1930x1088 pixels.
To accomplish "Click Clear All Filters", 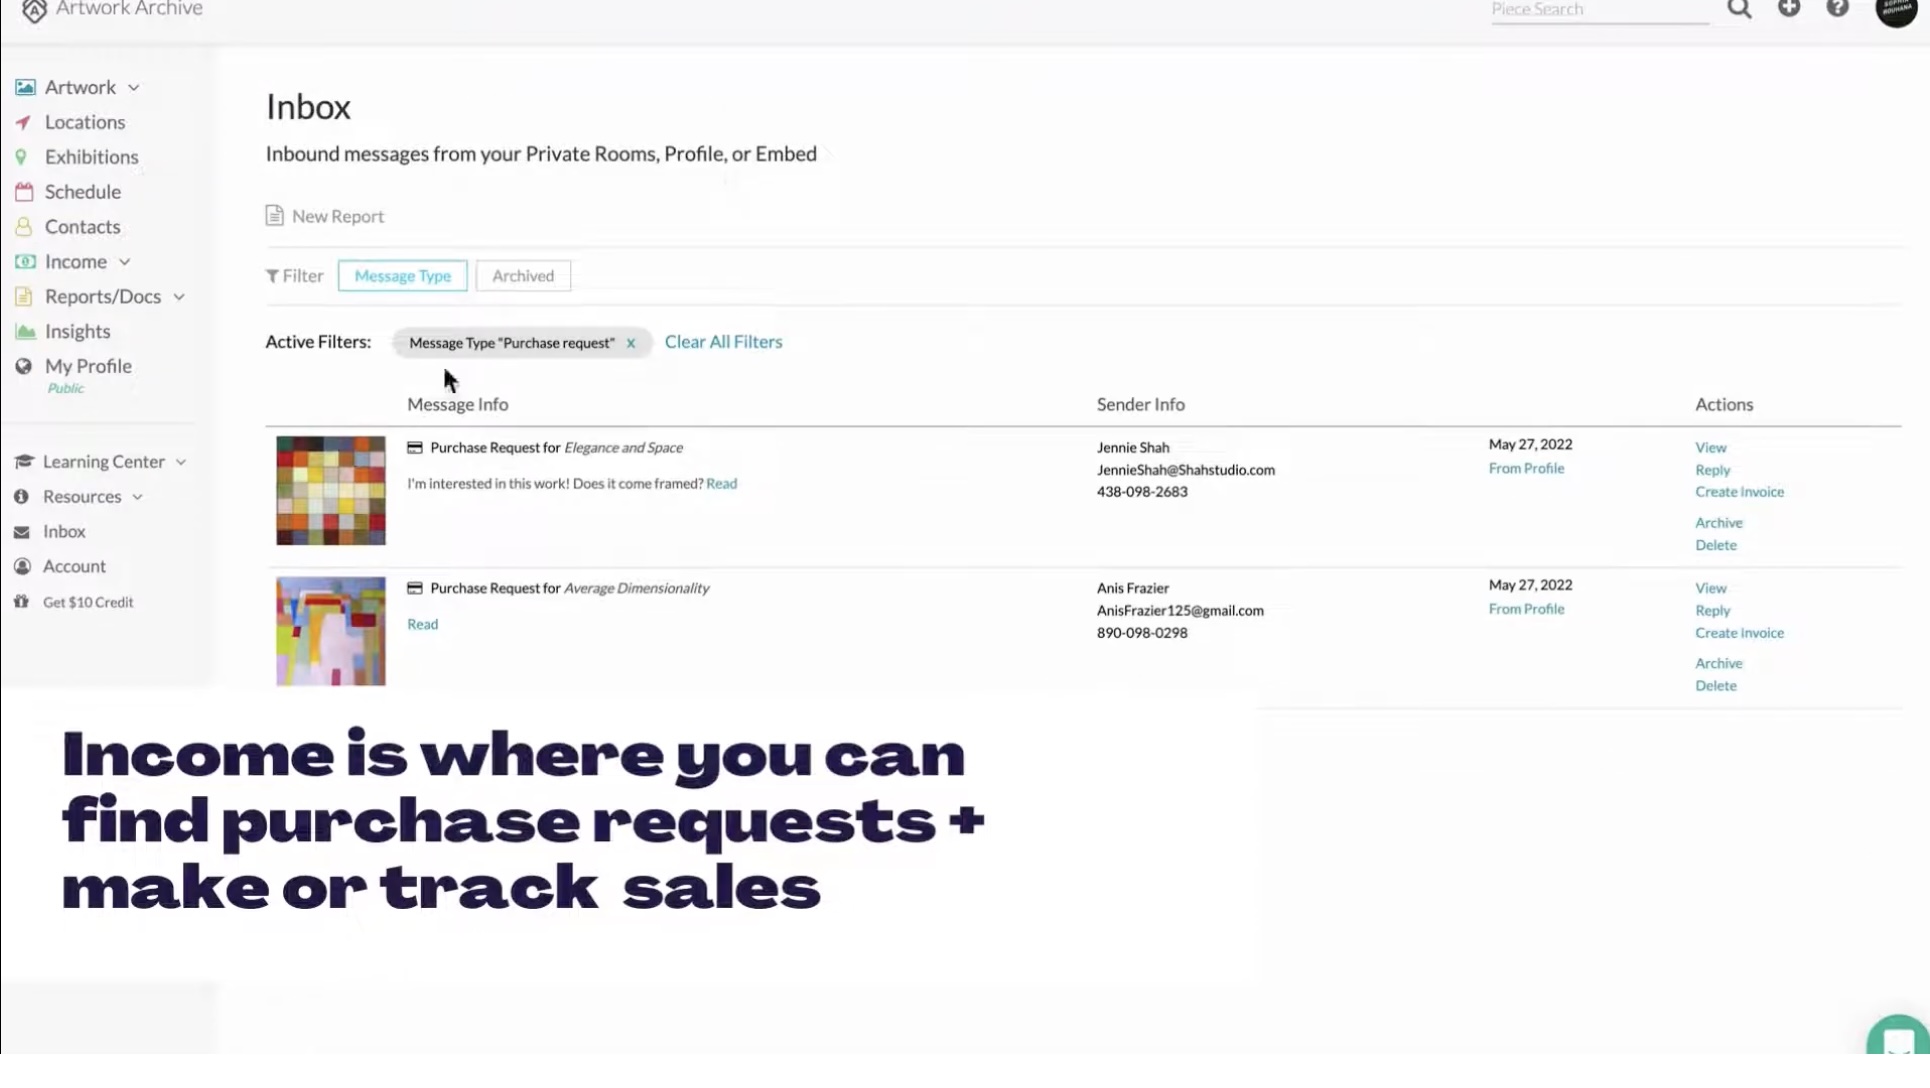I will click(724, 342).
